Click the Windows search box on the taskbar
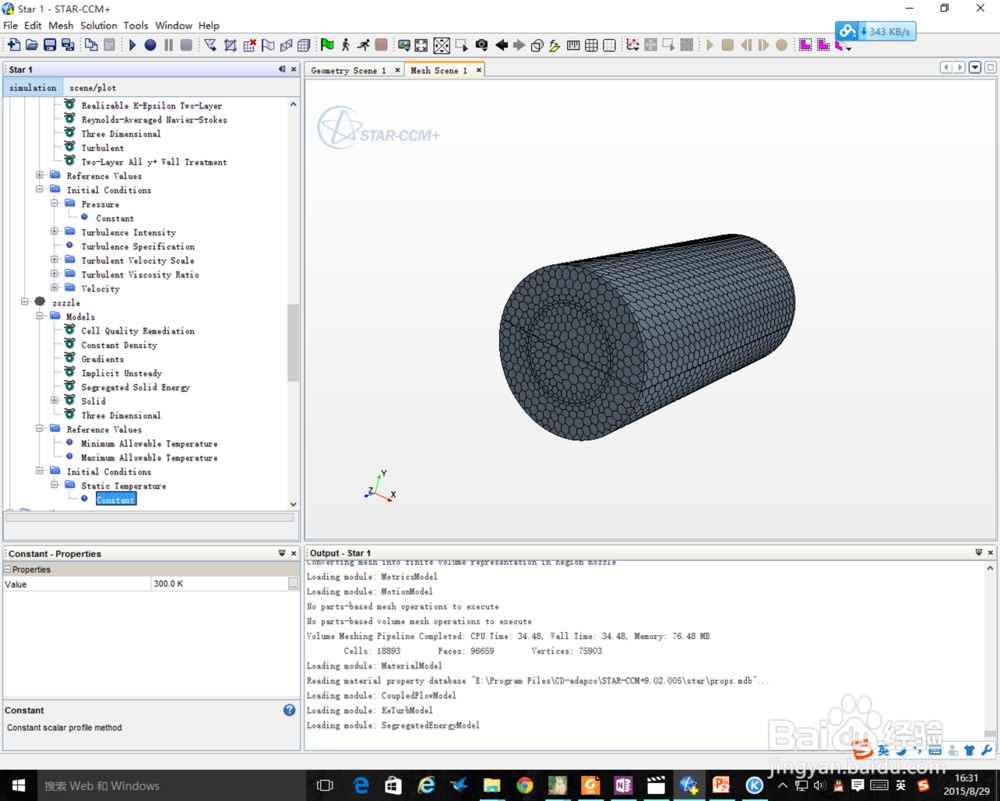Viewport: 1000px width, 801px height. (172, 785)
